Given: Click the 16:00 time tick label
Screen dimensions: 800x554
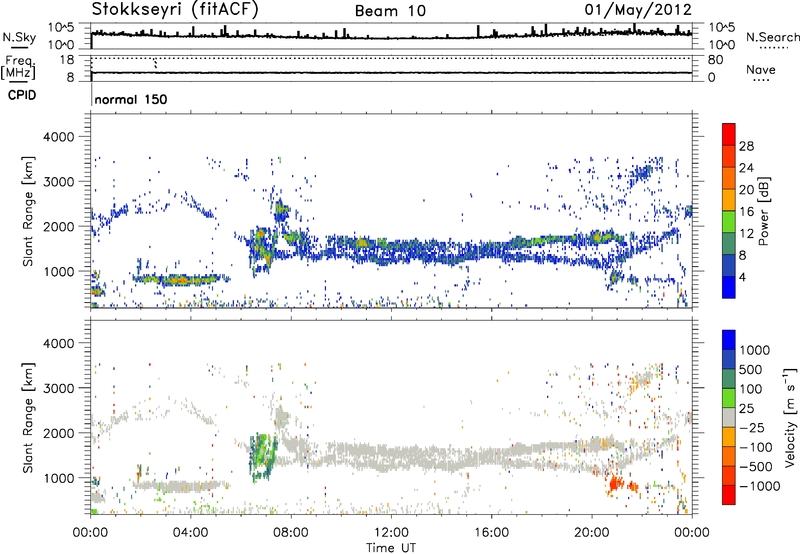Looking at the screenshot, I should (491, 533).
